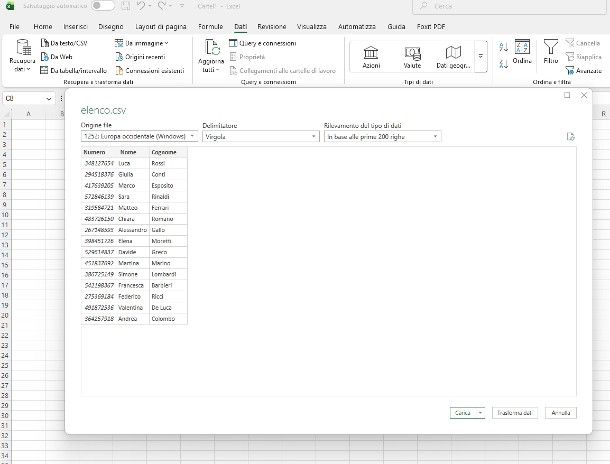This screenshot has width=610, height=464.
Task: Choose Da testo/CSV import option
Action: (x=64, y=43)
